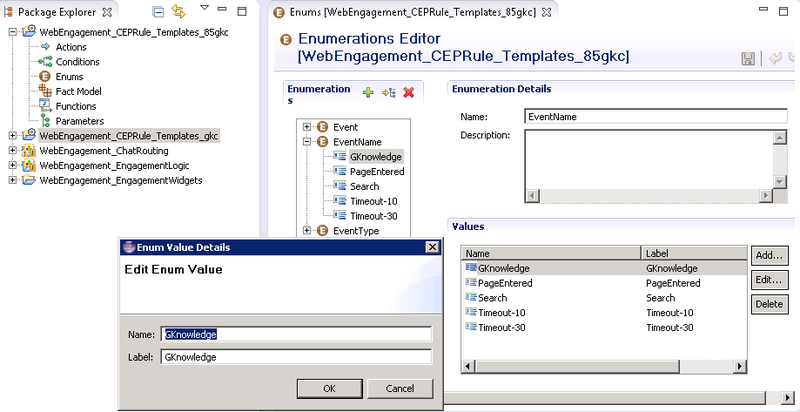800x412 pixels.
Task: Click Collapse All icon in Package Explorer
Action: 159,11
